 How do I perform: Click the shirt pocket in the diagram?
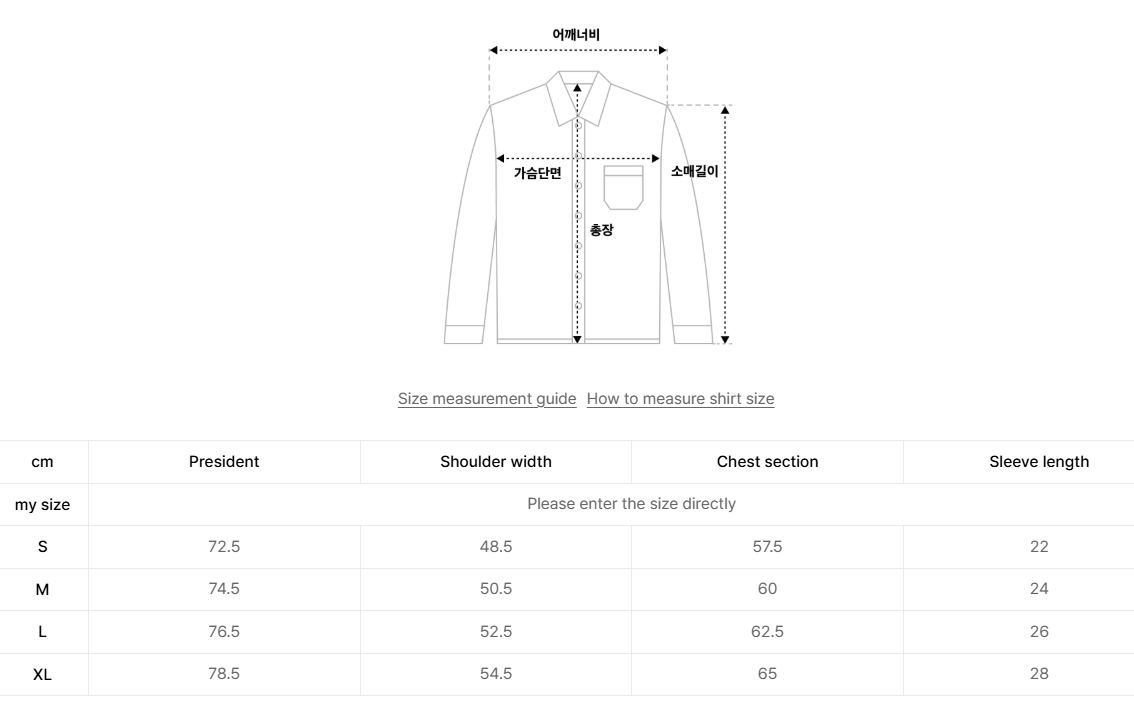(x=623, y=188)
